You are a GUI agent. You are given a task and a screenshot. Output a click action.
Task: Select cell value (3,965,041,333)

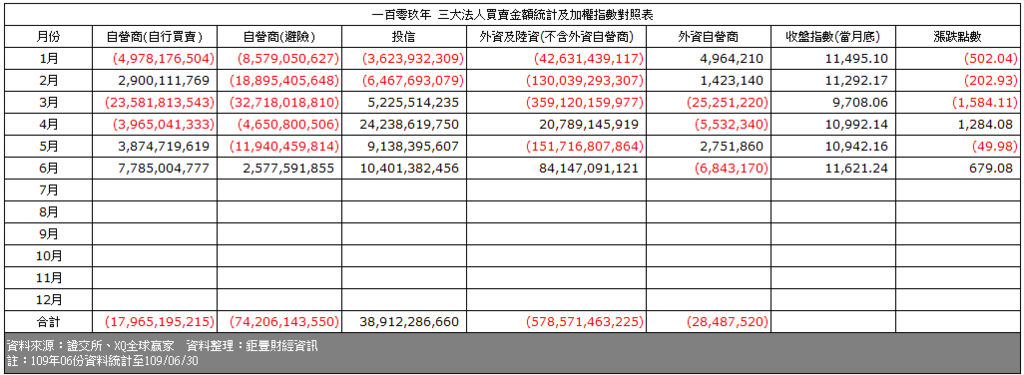[163, 125]
